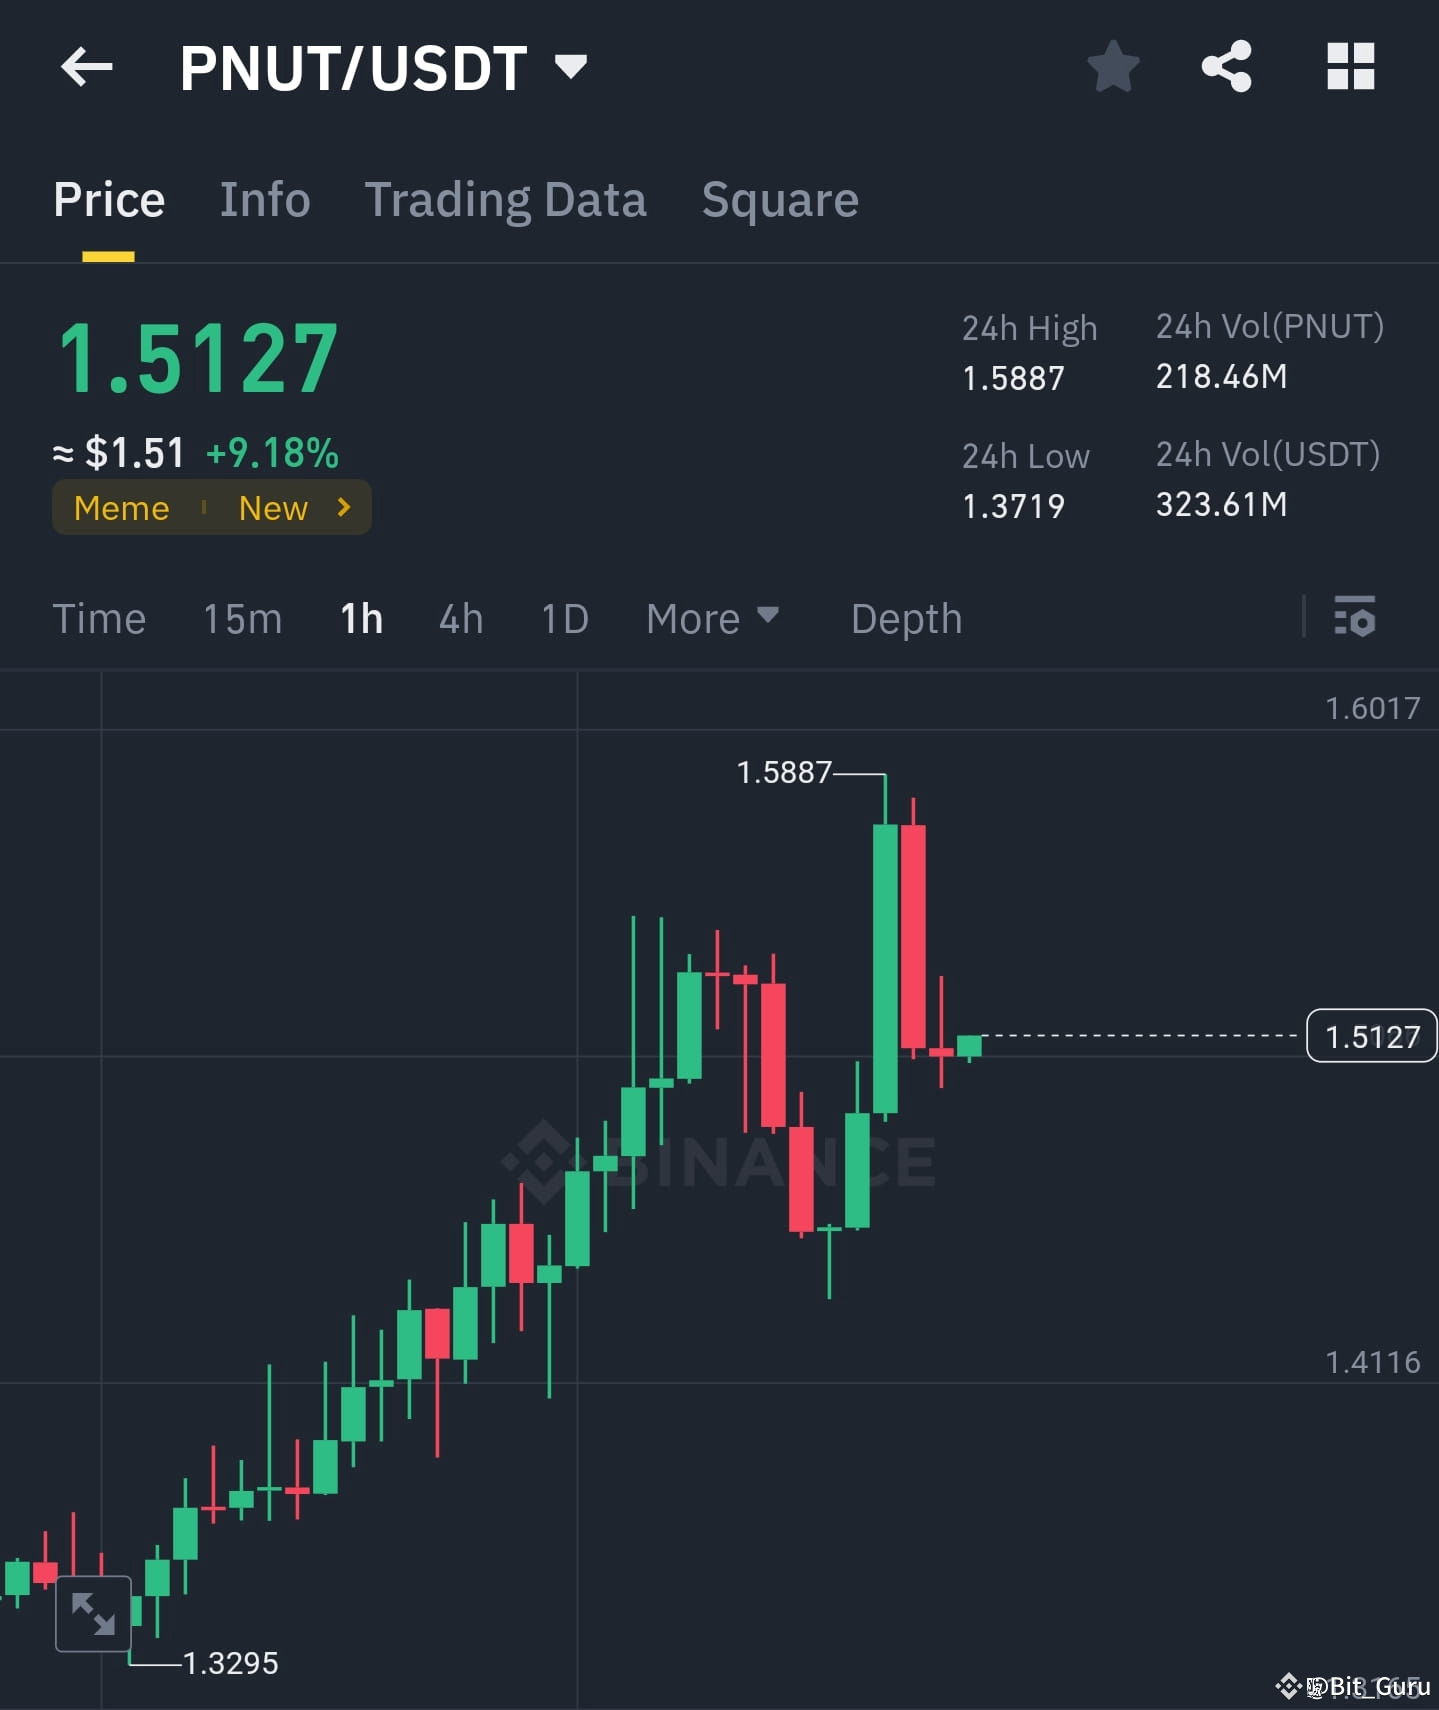The height and width of the screenshot is (1710, 1439).
Task: Tap the back arrow to exit pair view
Action: (x=86, y=66)
